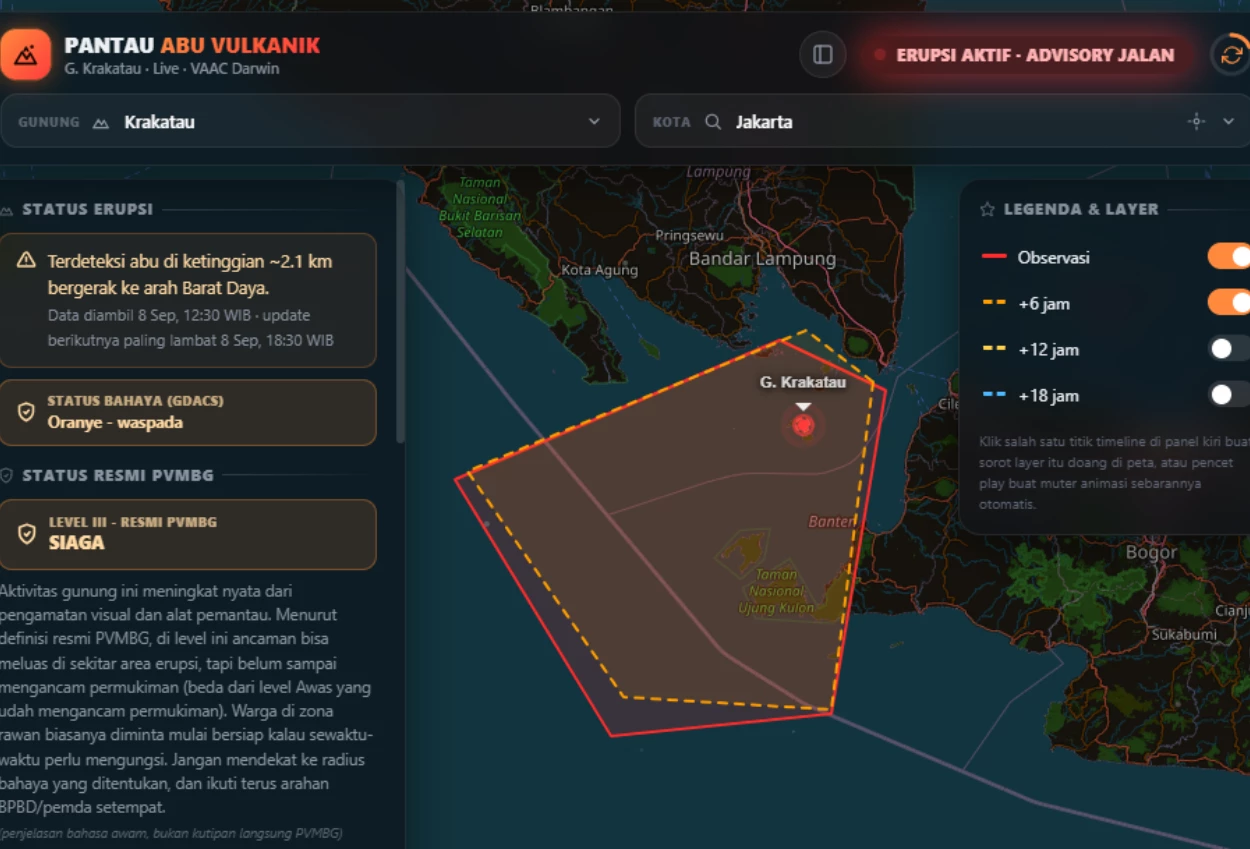
Task: Click the shield icon beside Status Resmi PVMBG
Action: pyautogui.click(x=6, y=476)
